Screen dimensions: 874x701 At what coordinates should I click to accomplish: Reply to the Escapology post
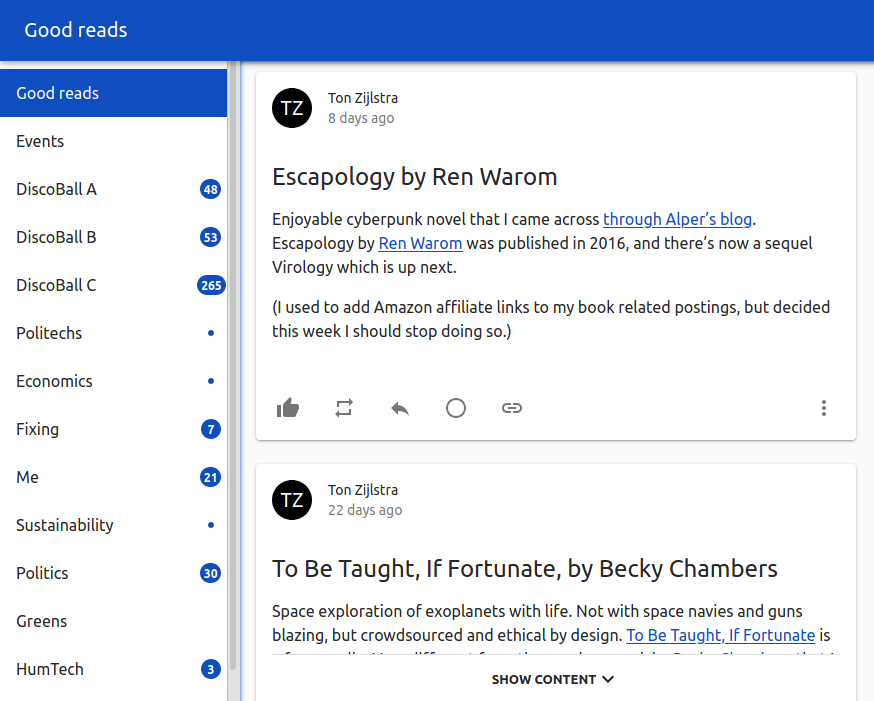pyautogui.click(x=400, y=408)
